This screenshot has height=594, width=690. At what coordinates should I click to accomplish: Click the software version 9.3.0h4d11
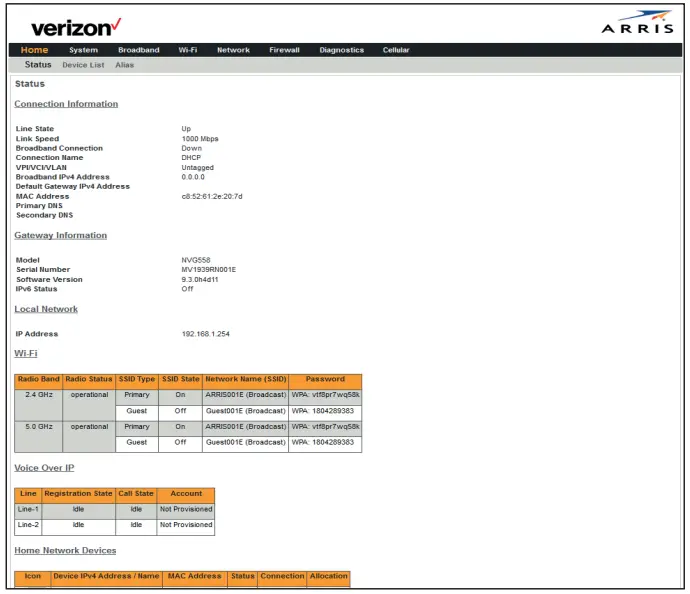(x=200, y=279)
